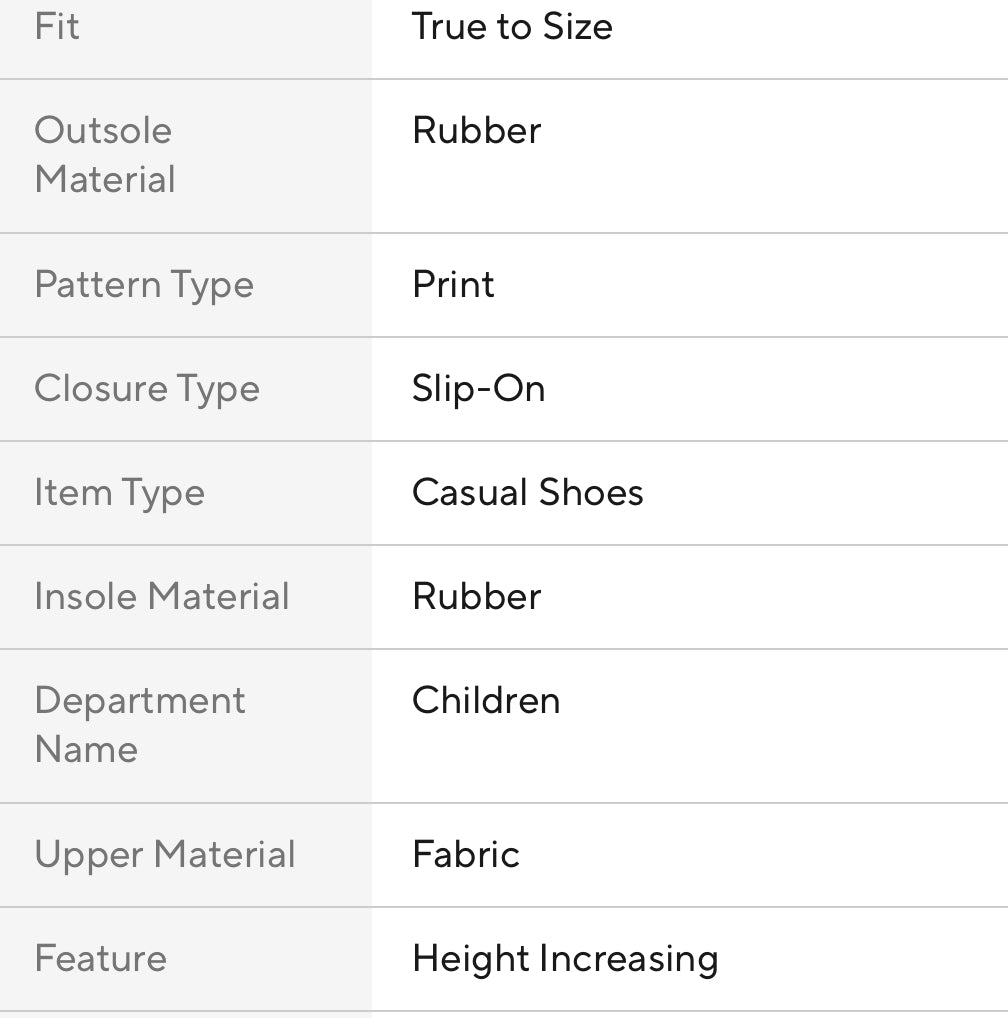Click the Pattern Type label
1008x1018 pixels.
(144, 285)
